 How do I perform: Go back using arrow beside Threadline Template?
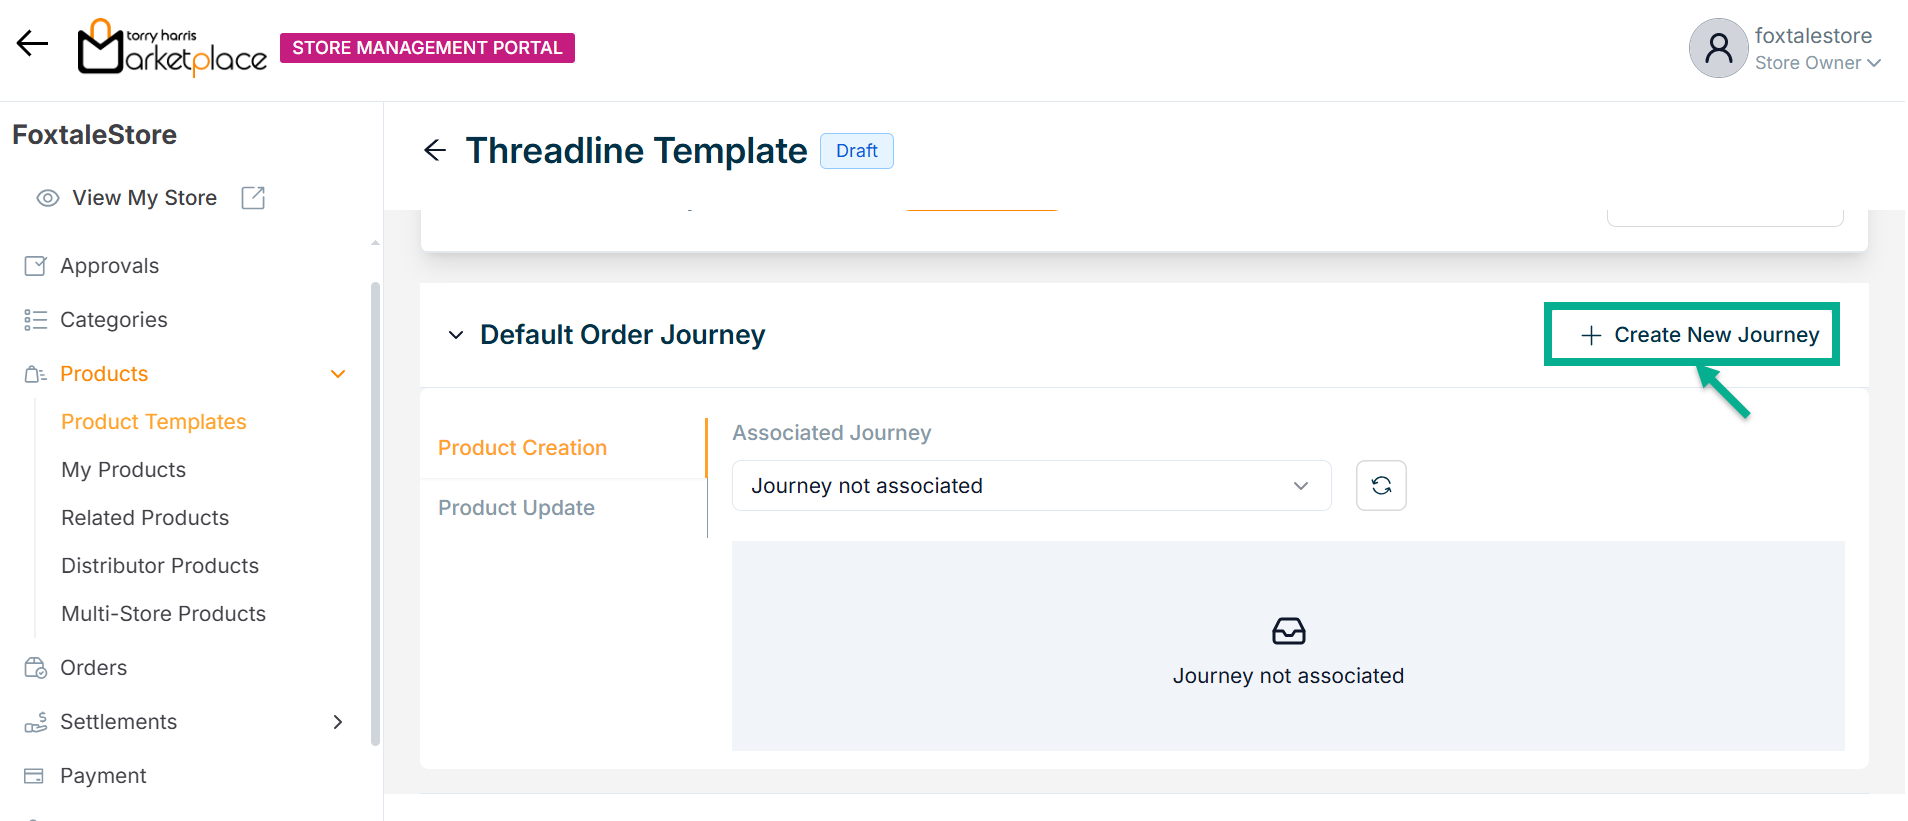click(435, 151)
